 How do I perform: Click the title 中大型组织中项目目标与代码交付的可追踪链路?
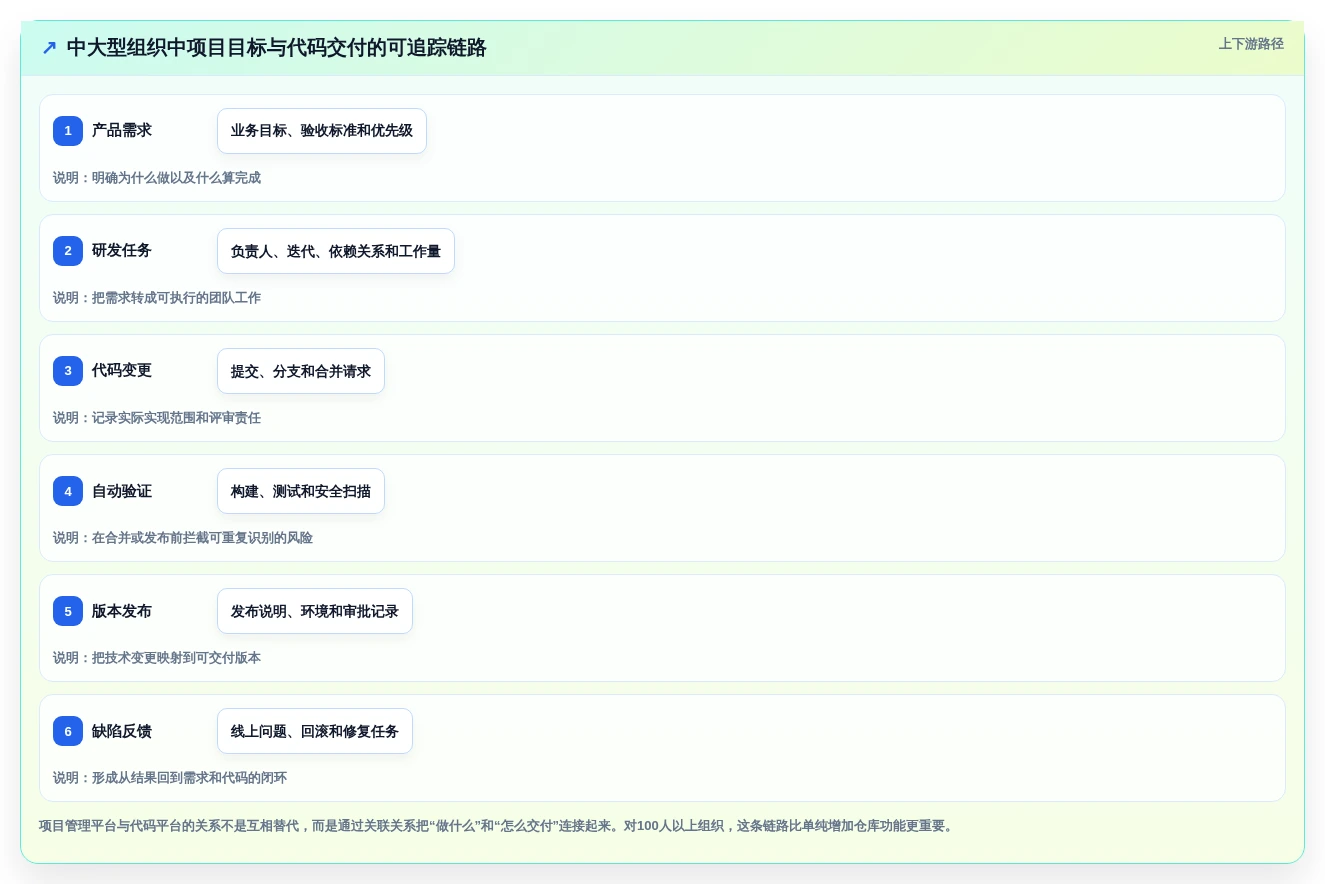click(x=276, y=48)
